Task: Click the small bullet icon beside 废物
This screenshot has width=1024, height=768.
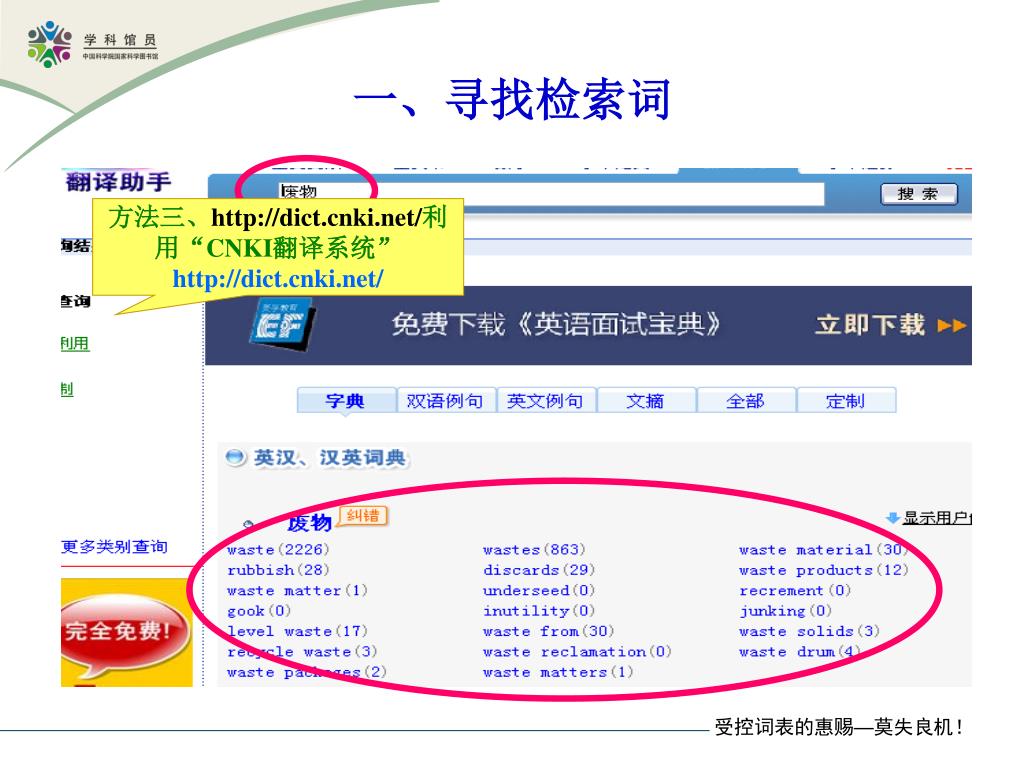Action: pos(248,524)
